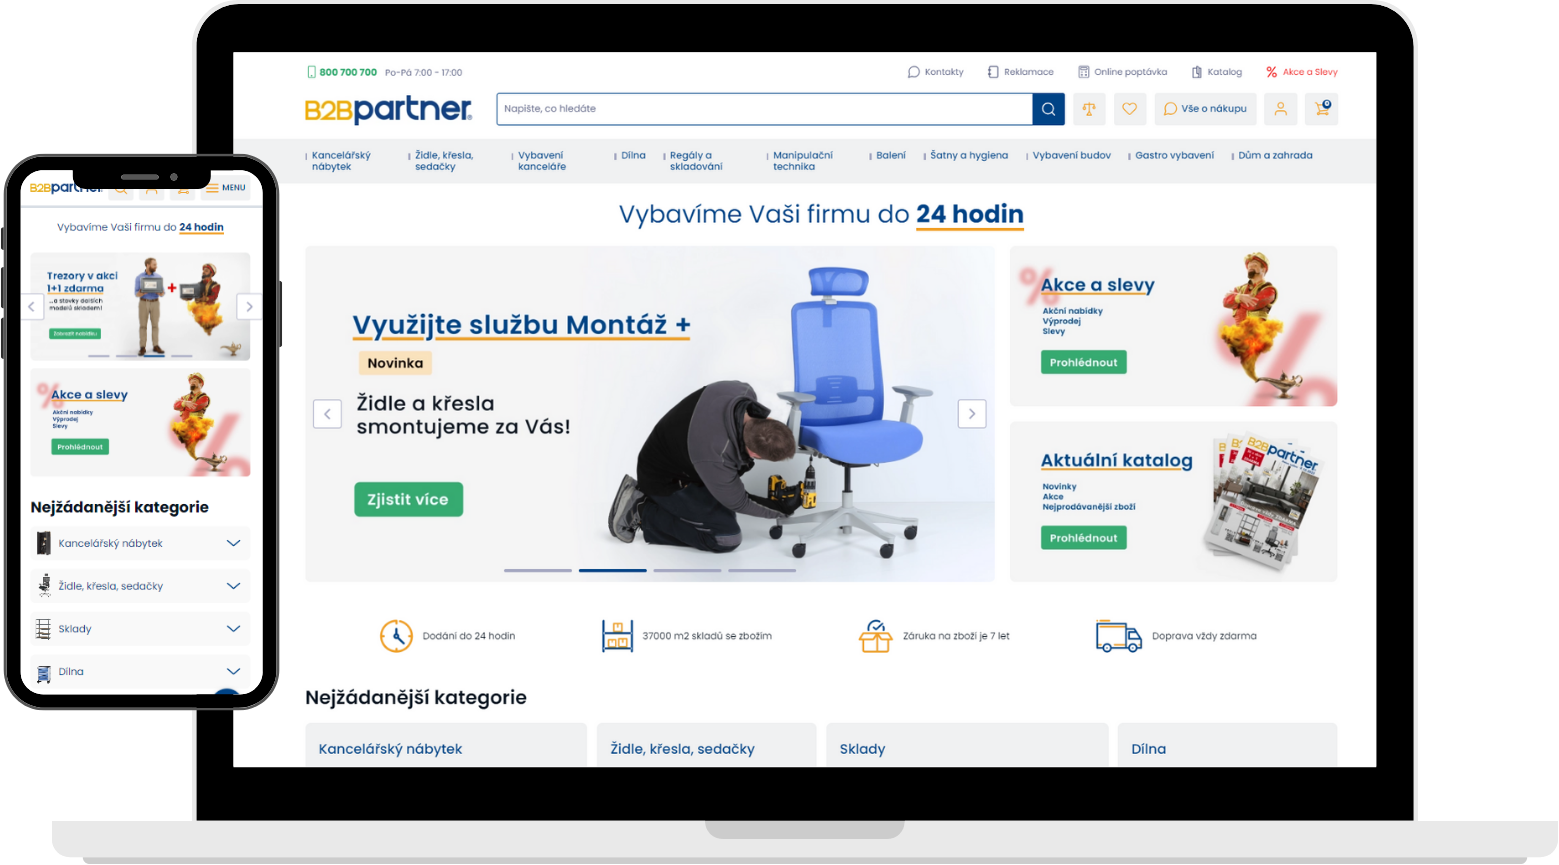Select the fourth slide indicator on the laptop banner
This screenshot has height=865, width=1559.
tap(762, 571)
